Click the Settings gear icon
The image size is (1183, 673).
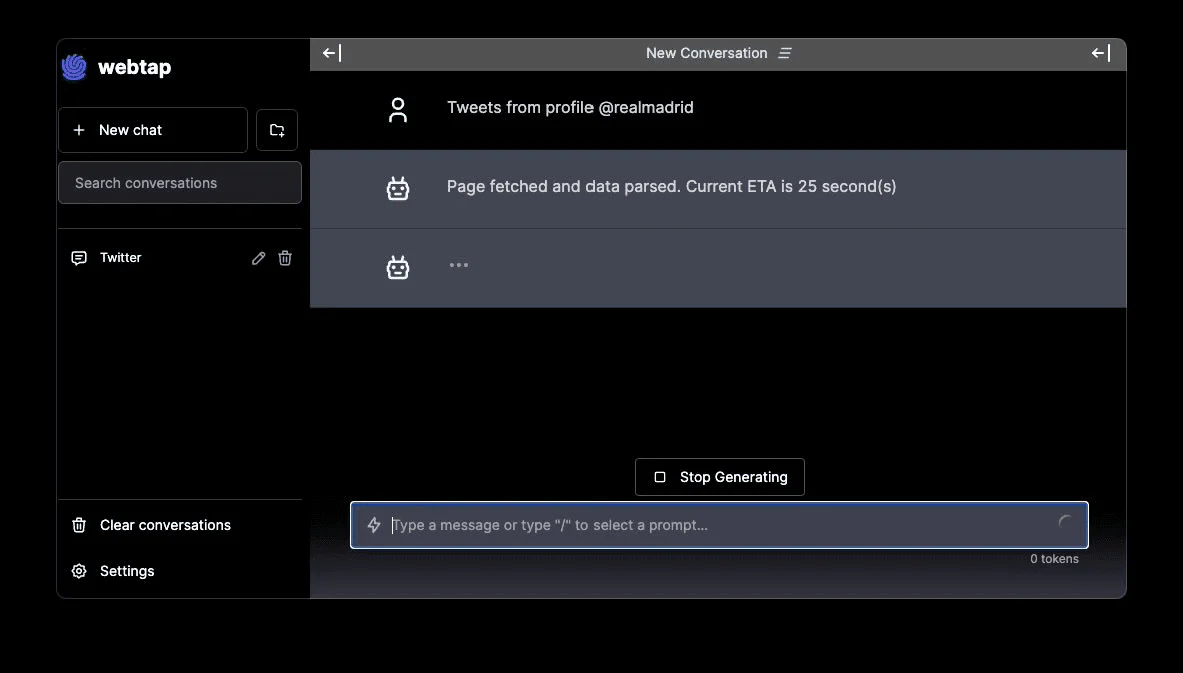[x=78, y=571]
